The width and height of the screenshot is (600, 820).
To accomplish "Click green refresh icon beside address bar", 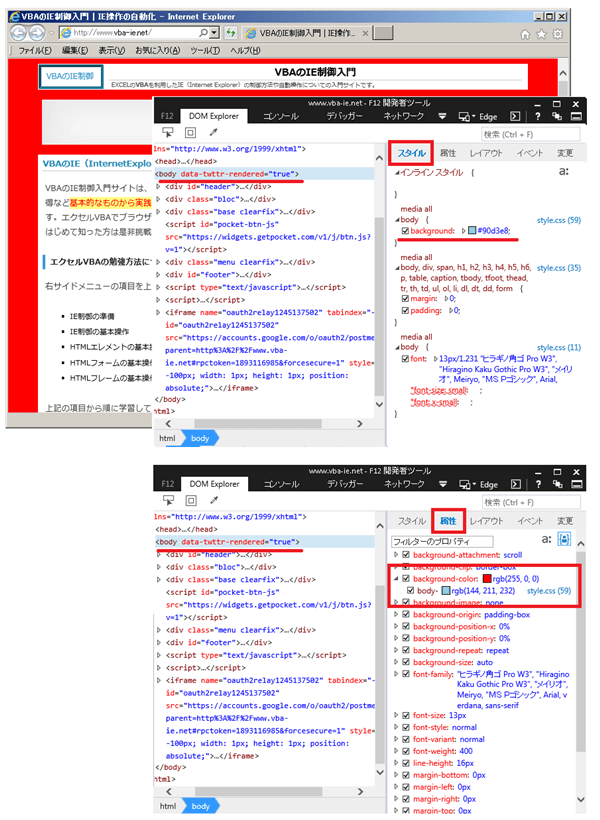I will [231, 33].
